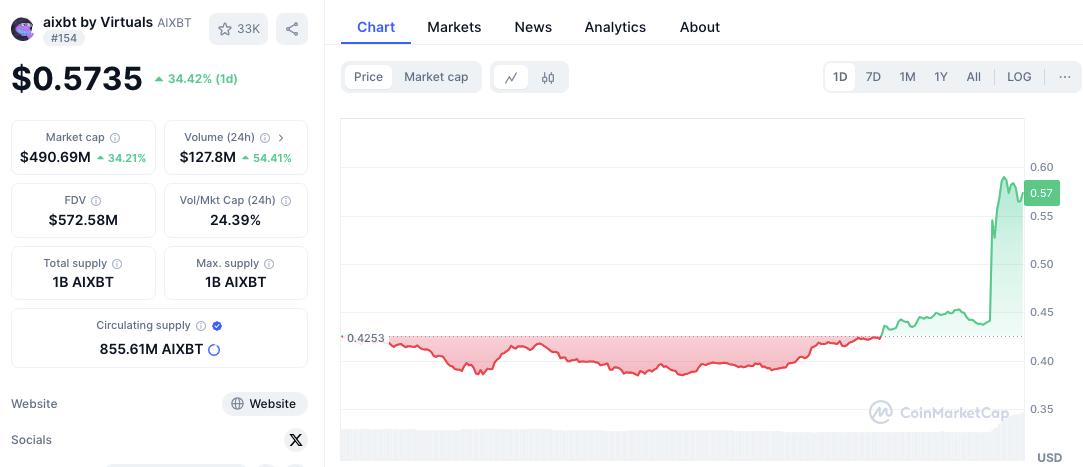Switch to line chart view icon

pyautogui.click(x=511, y=77)
